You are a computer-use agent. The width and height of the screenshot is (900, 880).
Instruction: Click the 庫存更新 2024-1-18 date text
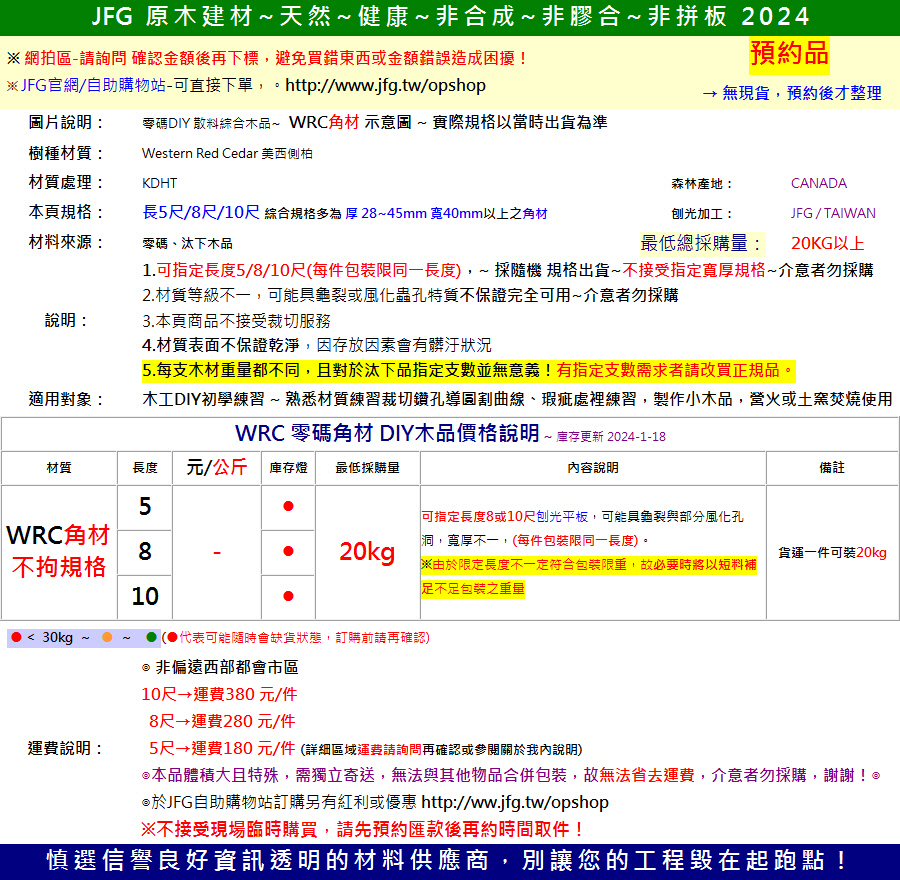pos(611,437)
